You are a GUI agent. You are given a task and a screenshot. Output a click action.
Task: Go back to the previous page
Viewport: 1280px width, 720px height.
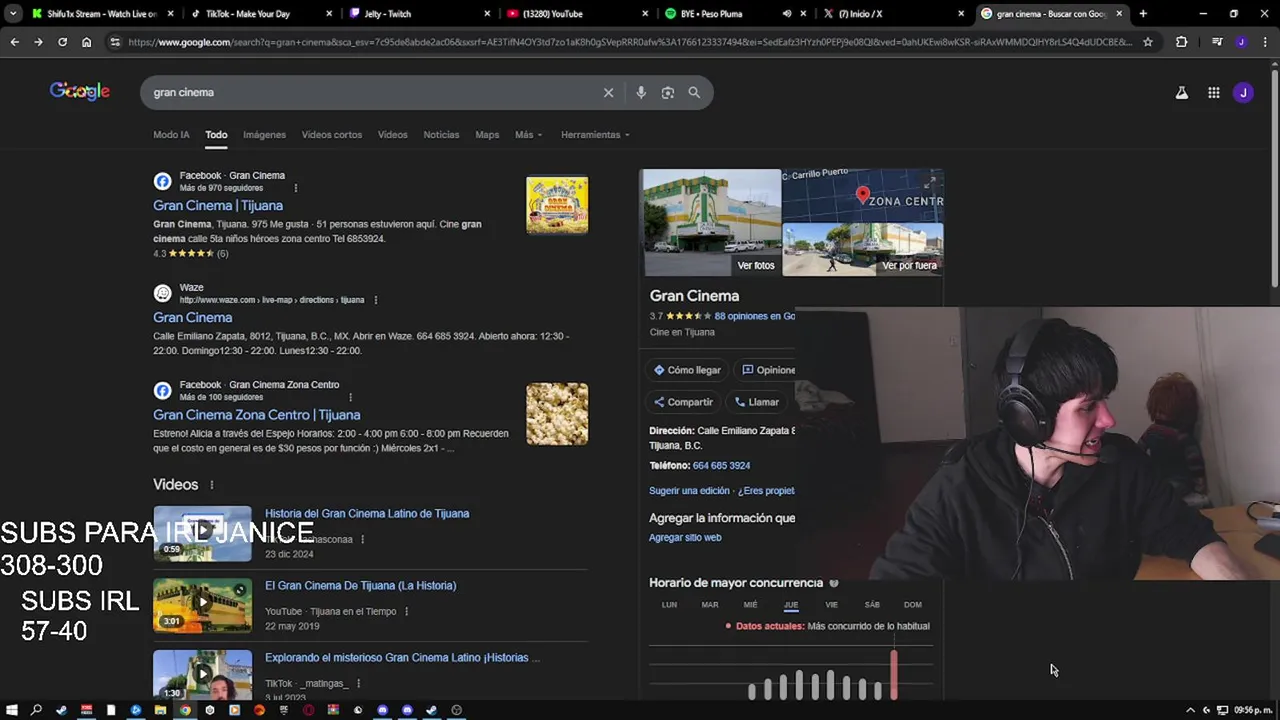click(14, 42)
